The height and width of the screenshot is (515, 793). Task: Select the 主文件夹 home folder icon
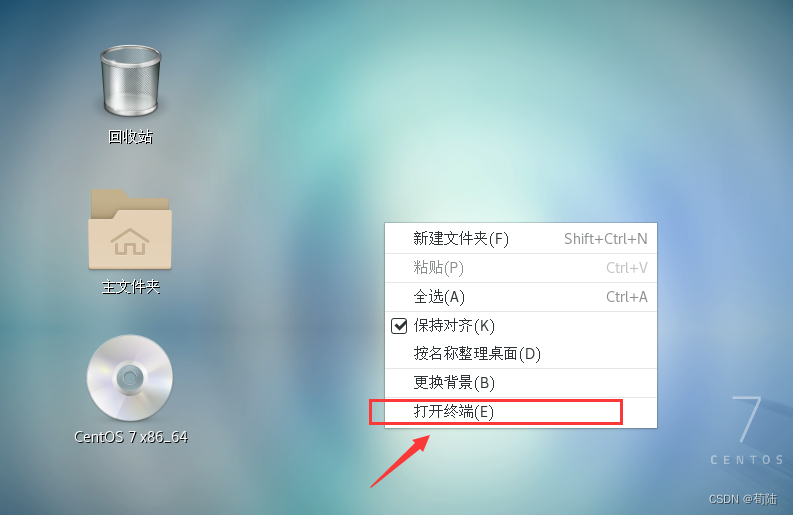[x=130, y=229]
